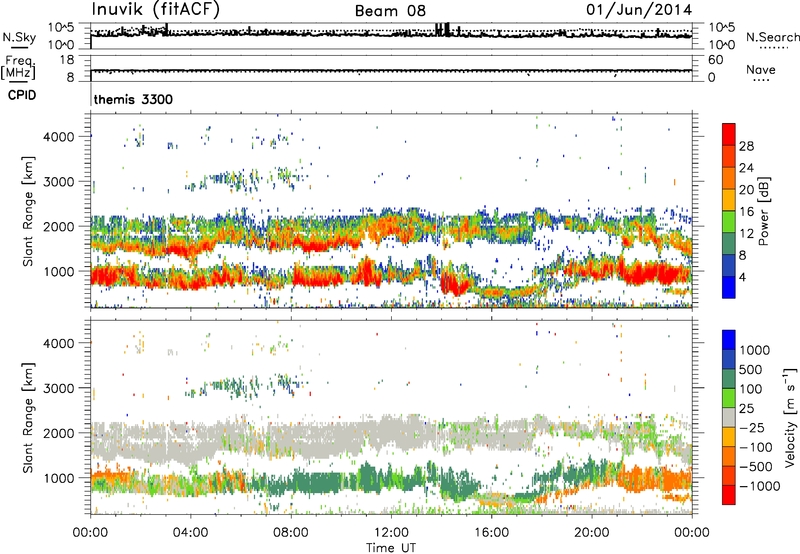The width and height of the screenshot is (800, 554).
Task: Click the 'Beam 08' heading
Action: pos(390,11)
